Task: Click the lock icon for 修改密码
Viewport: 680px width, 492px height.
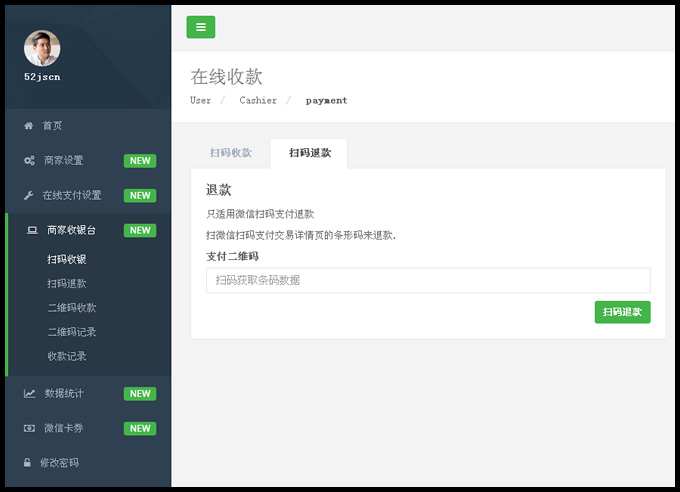Action: [27, 462]
